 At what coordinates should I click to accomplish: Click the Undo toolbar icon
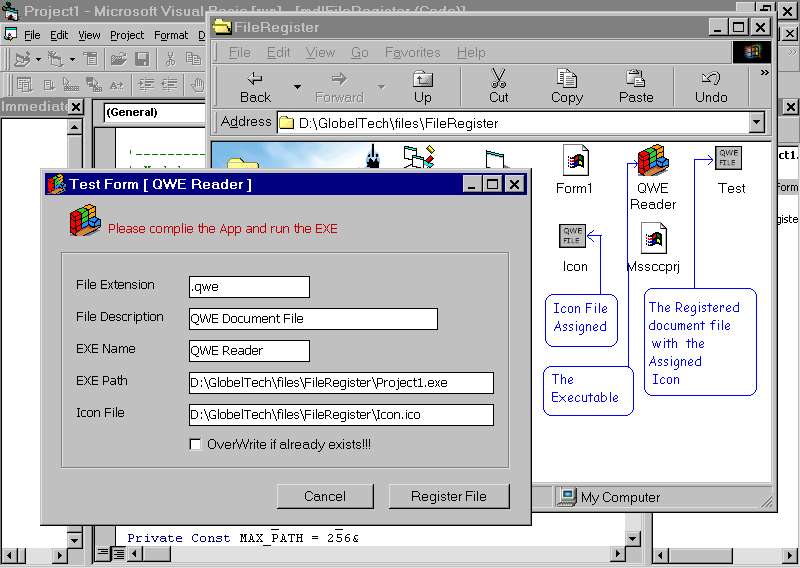click(x=711, y=79)
